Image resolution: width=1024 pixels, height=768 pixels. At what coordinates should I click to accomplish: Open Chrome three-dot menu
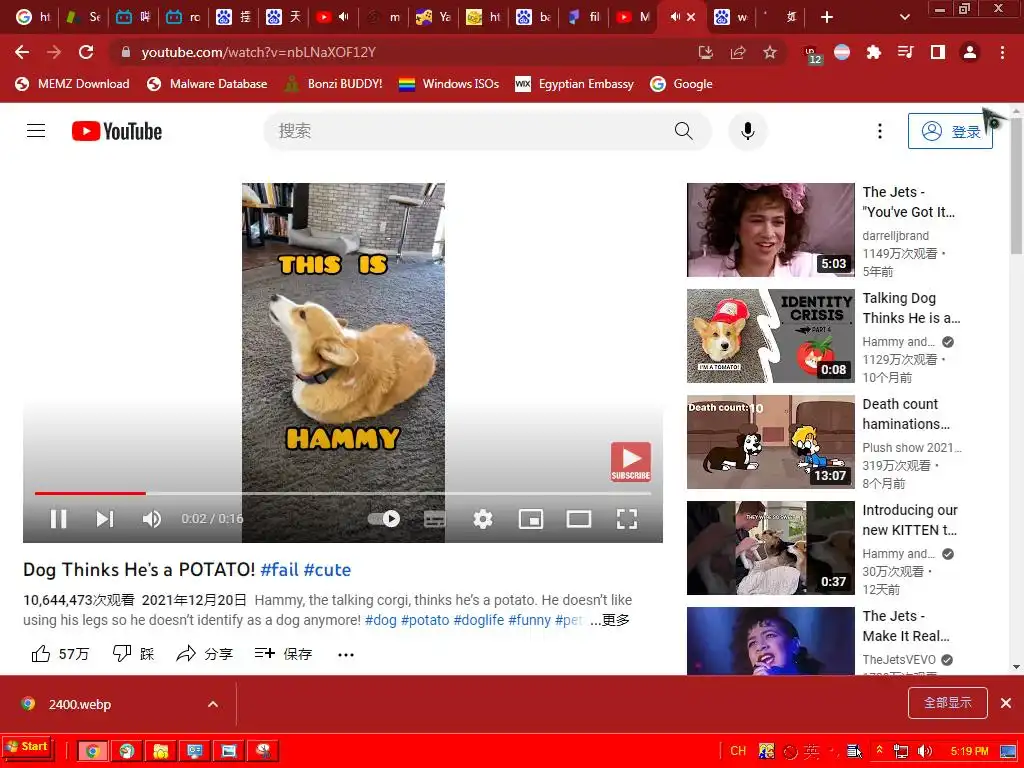coord(1002,52)
